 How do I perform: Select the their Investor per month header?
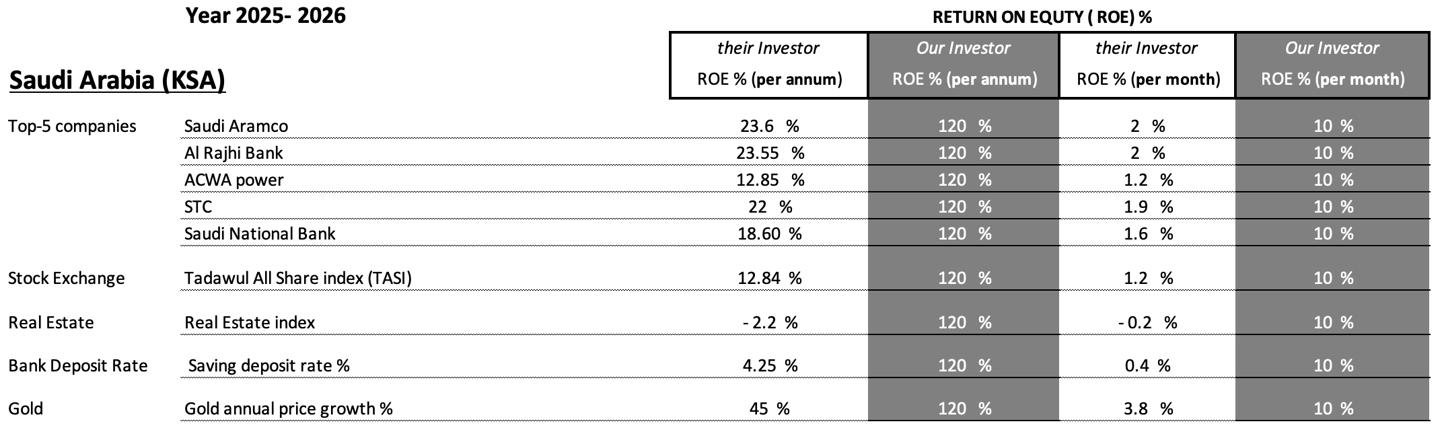click(x=1146, y=64)
